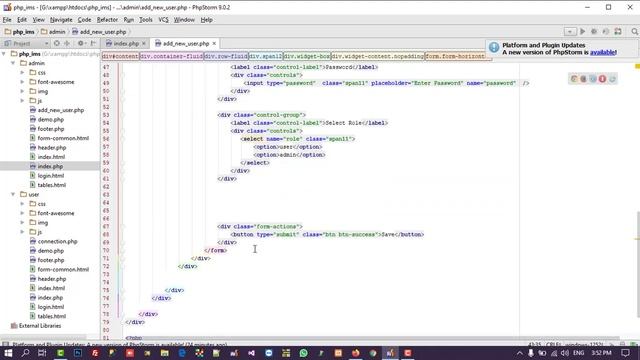Screen dimensions: 640x360
Task: Select form-common.html in admin folder
Action: point(59,138)
